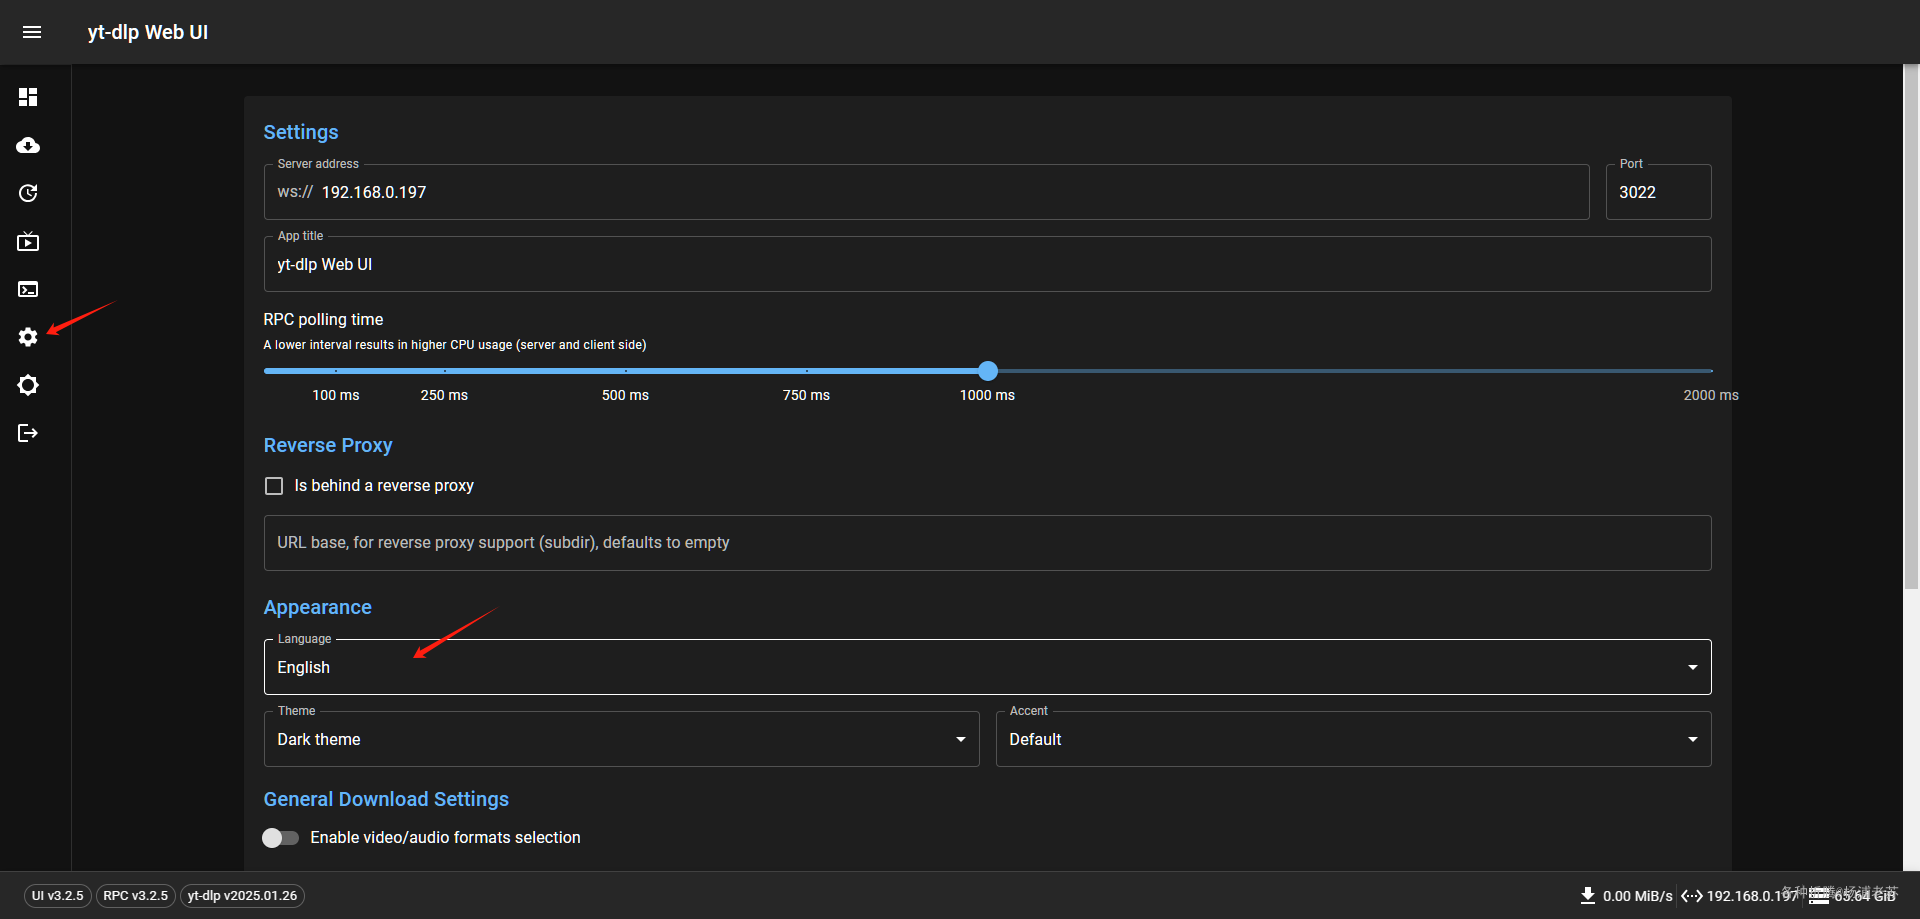Enable video/audio formats selection switch
Screen dimensions: 1920x919
280,838
